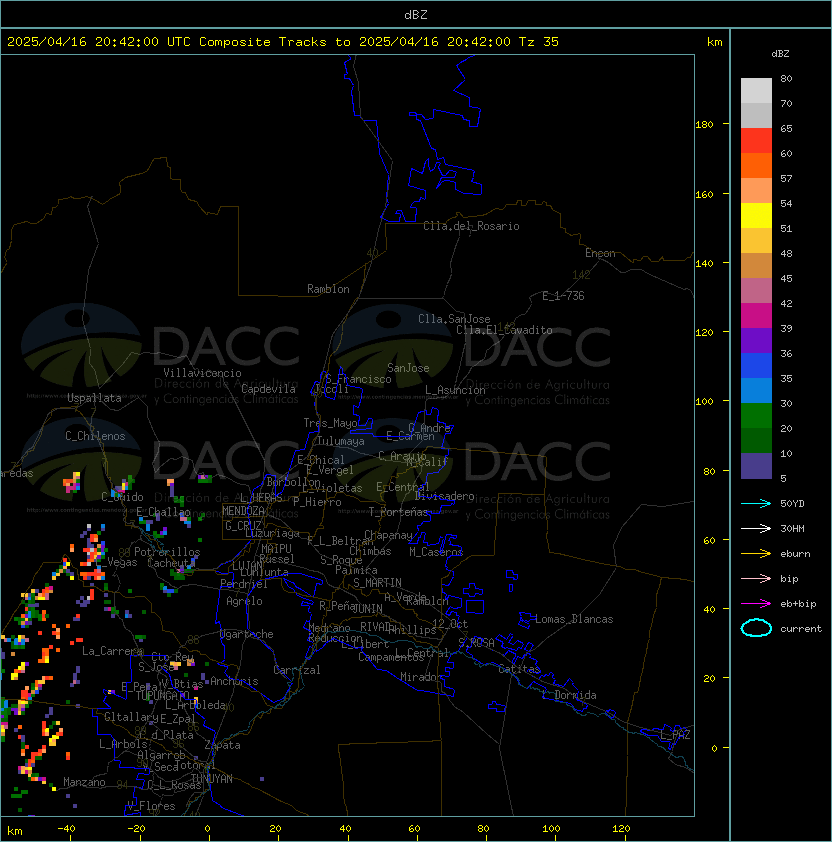This screenshot has width=832, height=842.
Task: Click the magenta eb+bip arrow in legend
Action: (756, 604)
